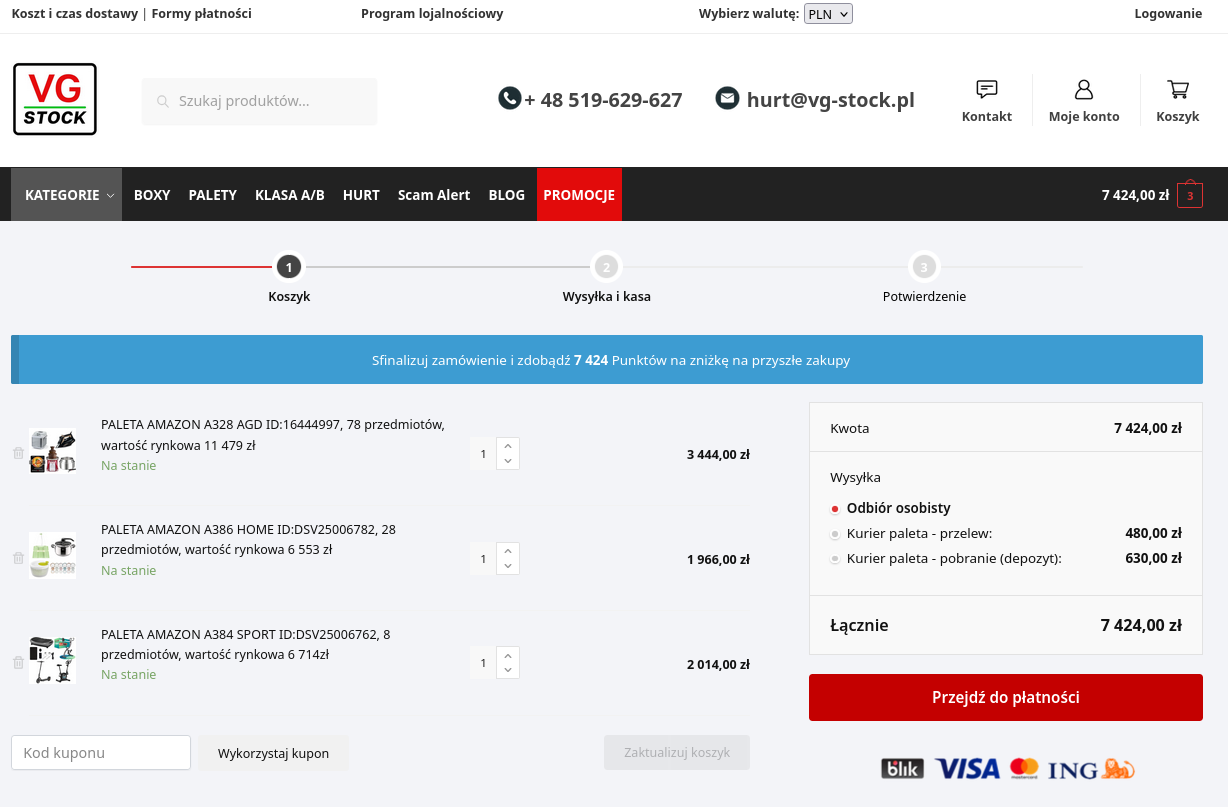Open the Koszyk cart icon in header

(1178, 90)
